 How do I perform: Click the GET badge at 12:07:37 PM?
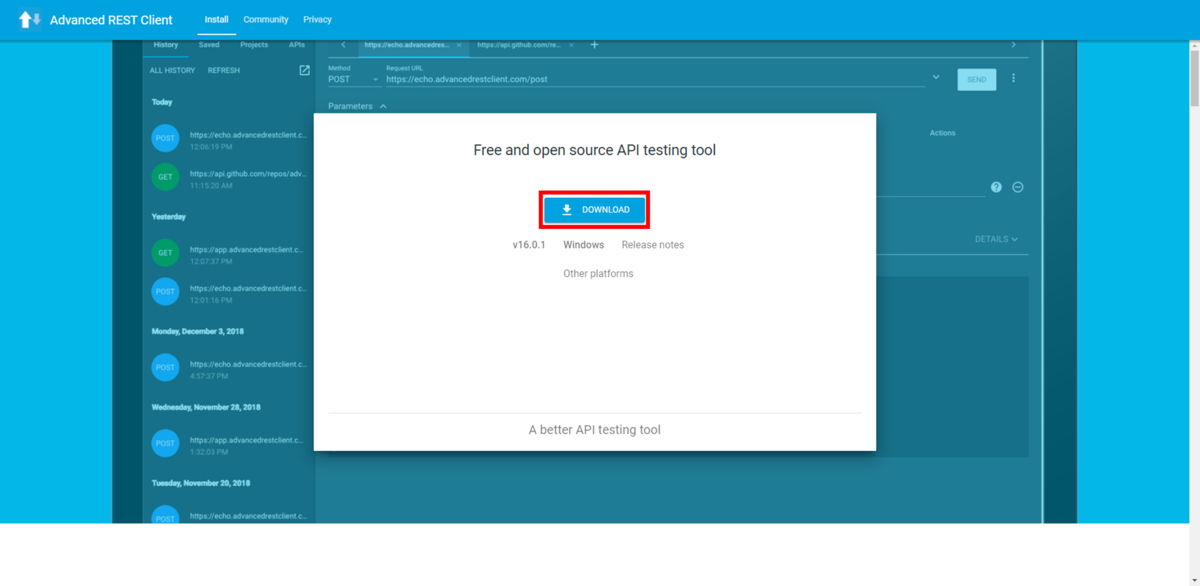(165, 253)
